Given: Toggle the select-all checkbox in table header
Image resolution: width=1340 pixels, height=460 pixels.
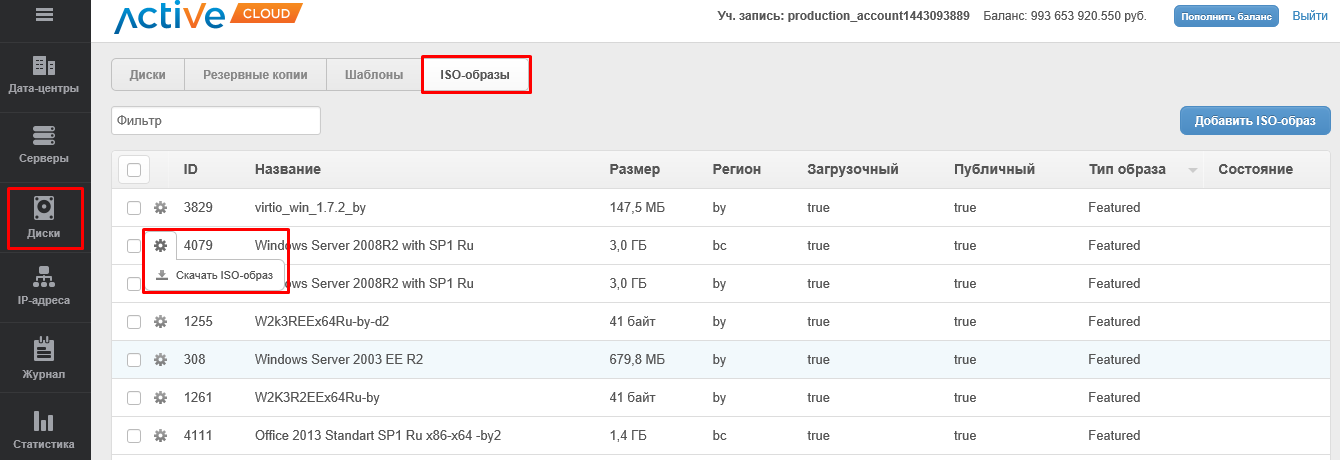Looking at the screenshot, I should (x=134, y=169).
